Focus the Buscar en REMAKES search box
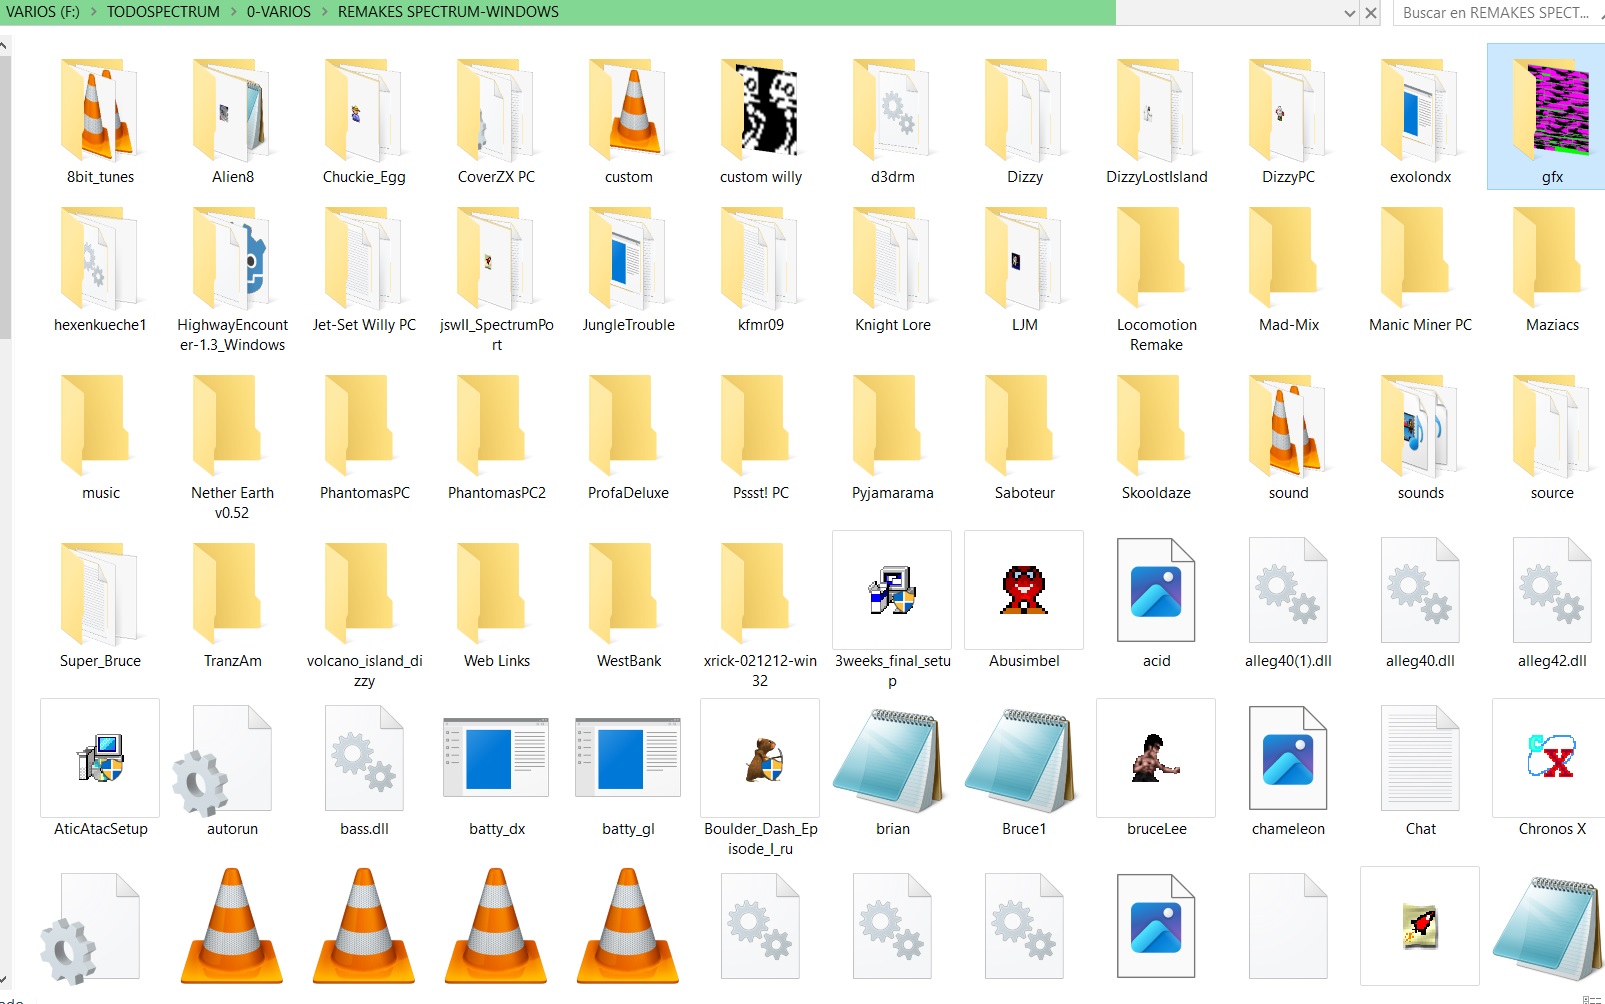Screen dimensions: 1605x1004 pos(1495,13)
